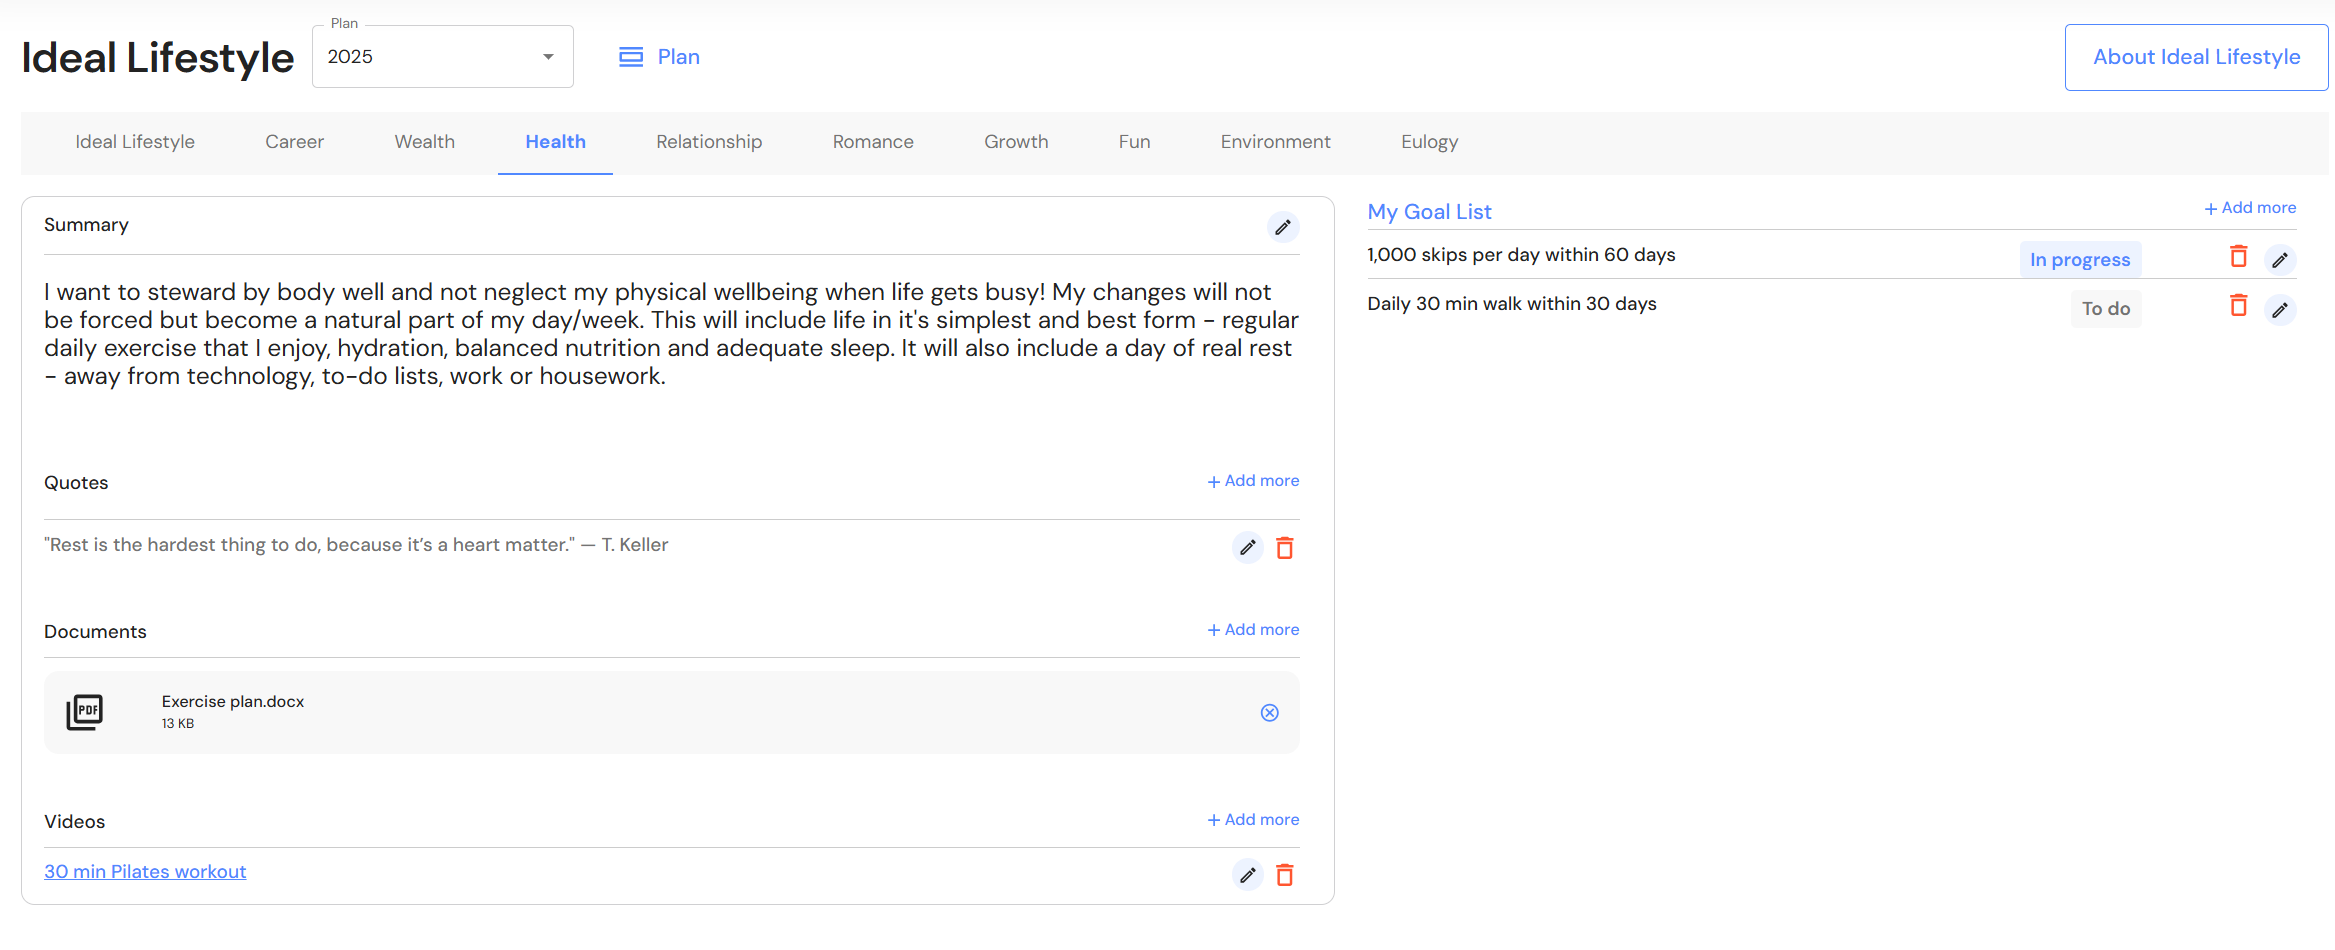Viewport: 2335px width, 950px height.
Task: Open the Exercise plan.docx document
Action: [233, 702]
